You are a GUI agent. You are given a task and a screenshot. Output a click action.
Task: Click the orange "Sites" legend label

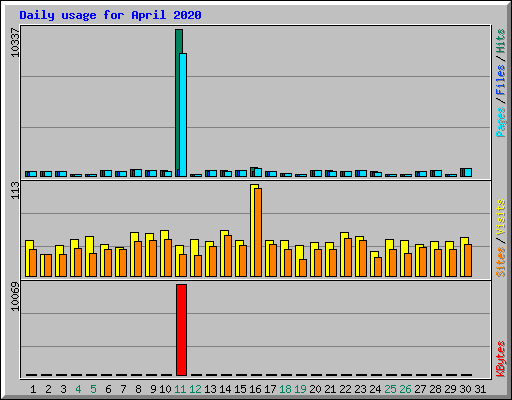[501, 262]
